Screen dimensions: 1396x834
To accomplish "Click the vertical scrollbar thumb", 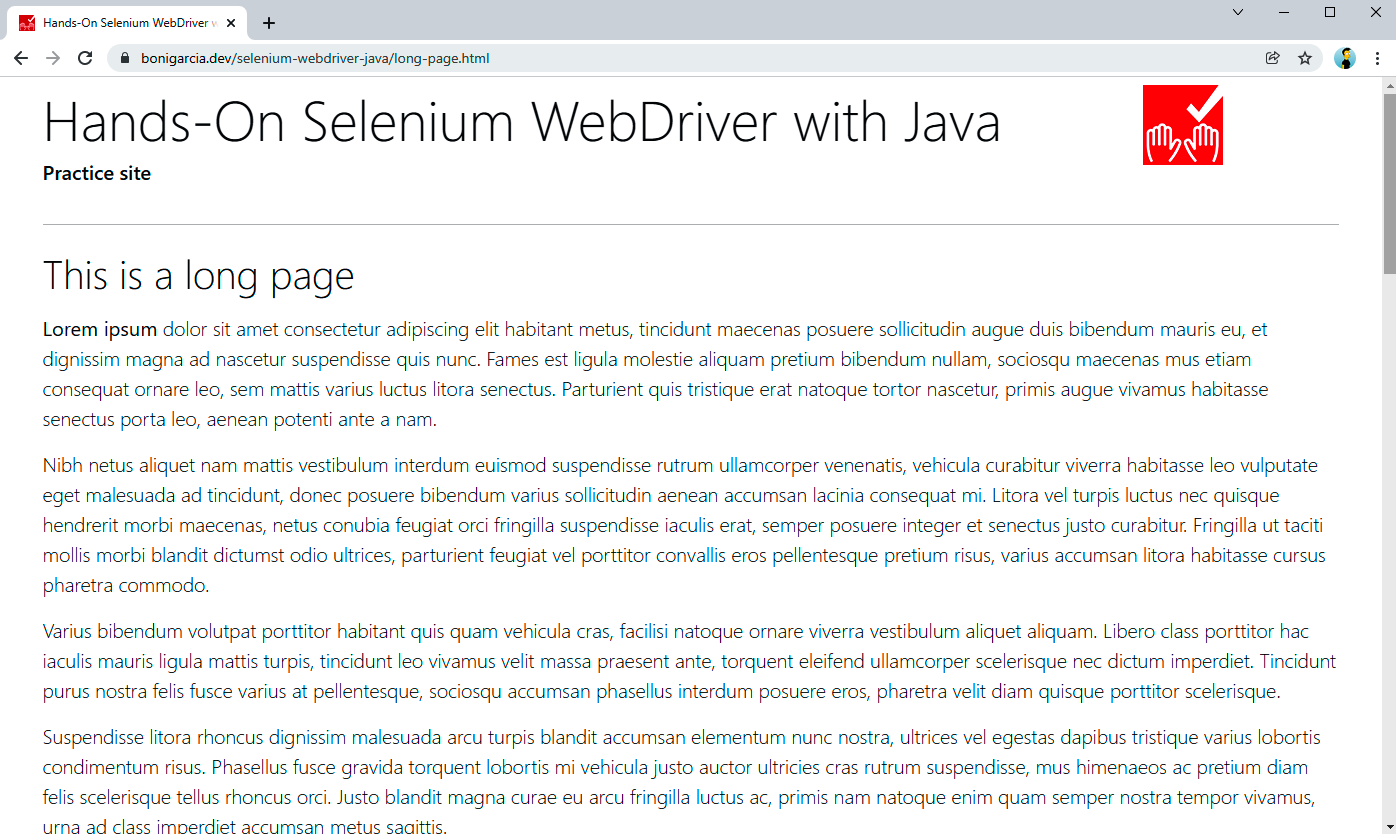I will [1389, 180].
